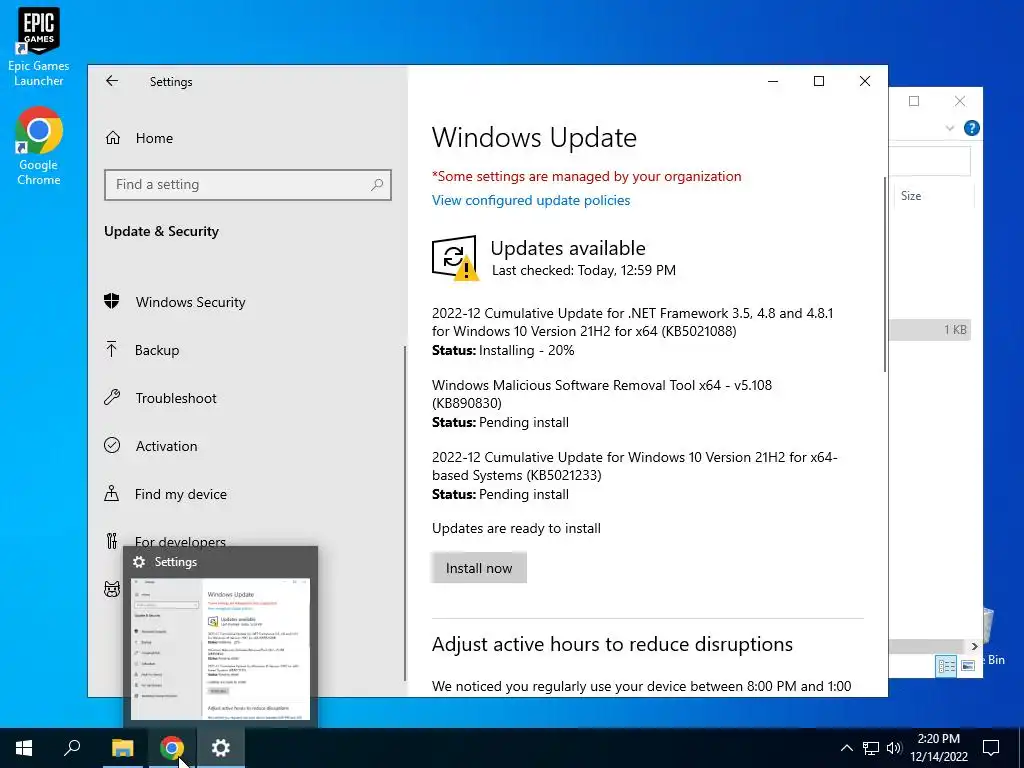Click the KB5021088 .NET Framework update text
This screenshot has width=1024, height=768.
(x=632, y=322)
